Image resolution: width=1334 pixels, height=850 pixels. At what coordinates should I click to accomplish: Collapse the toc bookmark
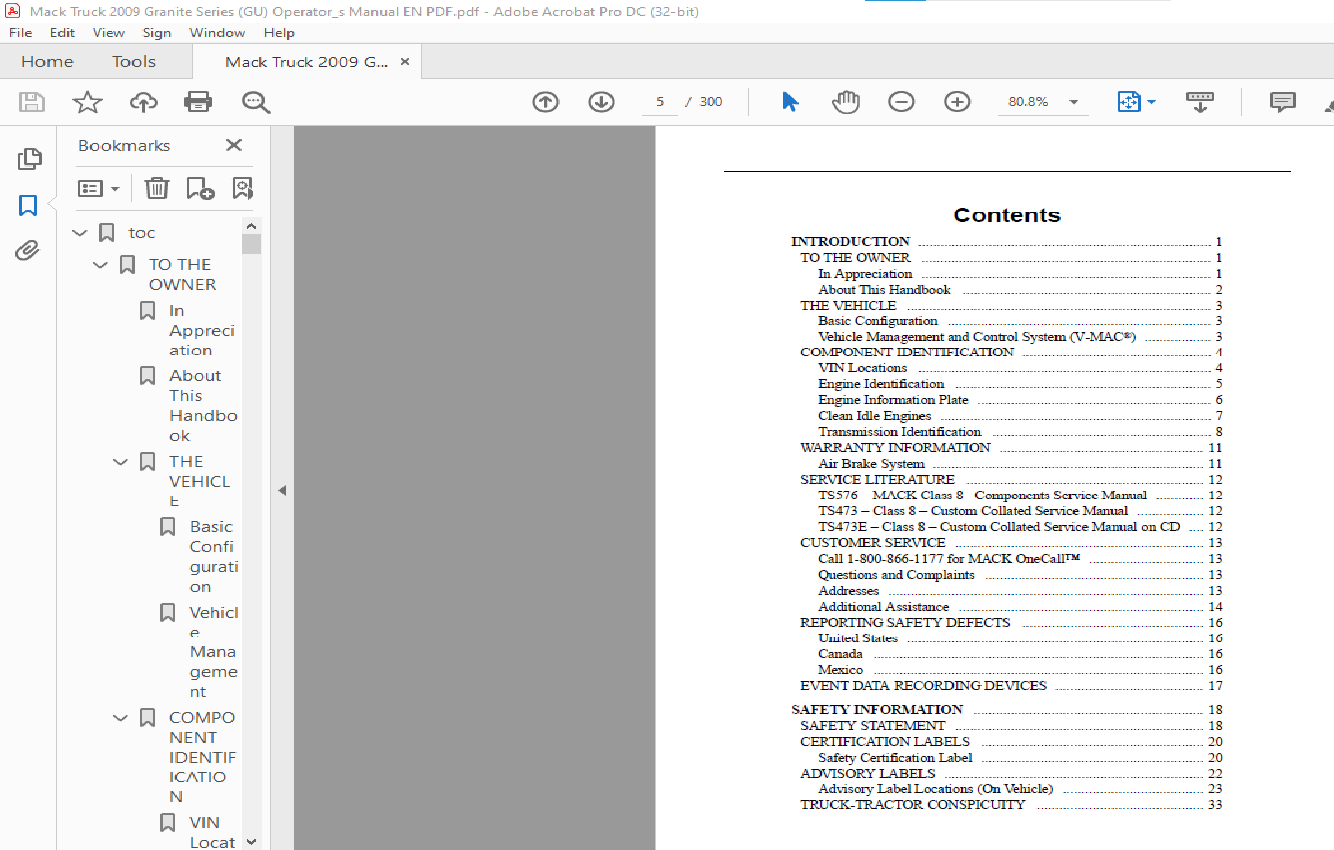[x=80, y=233]
